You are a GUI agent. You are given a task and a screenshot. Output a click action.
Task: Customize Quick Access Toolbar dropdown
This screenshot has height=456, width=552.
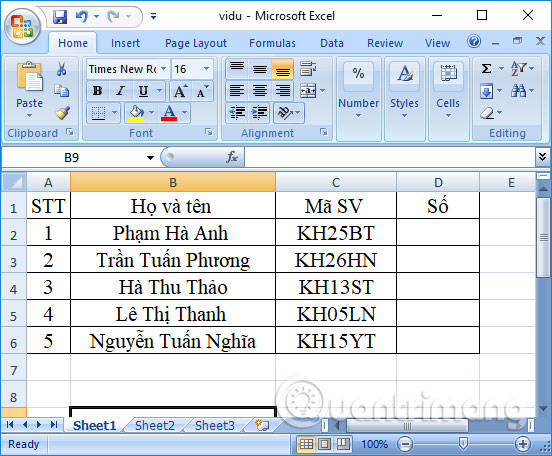tap(153, 16)
